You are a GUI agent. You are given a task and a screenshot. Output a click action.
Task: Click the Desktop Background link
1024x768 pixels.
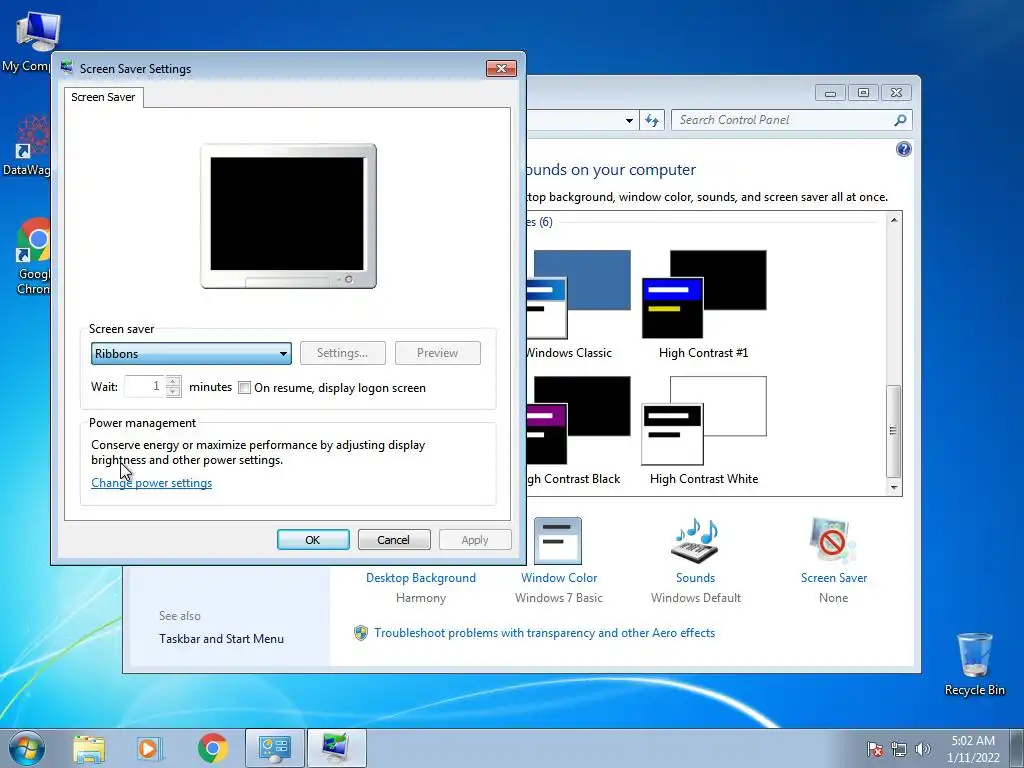point(421,578)
